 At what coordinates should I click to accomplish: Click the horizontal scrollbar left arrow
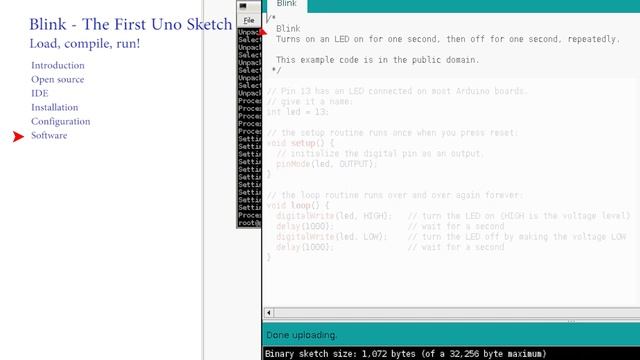(269, 313)
